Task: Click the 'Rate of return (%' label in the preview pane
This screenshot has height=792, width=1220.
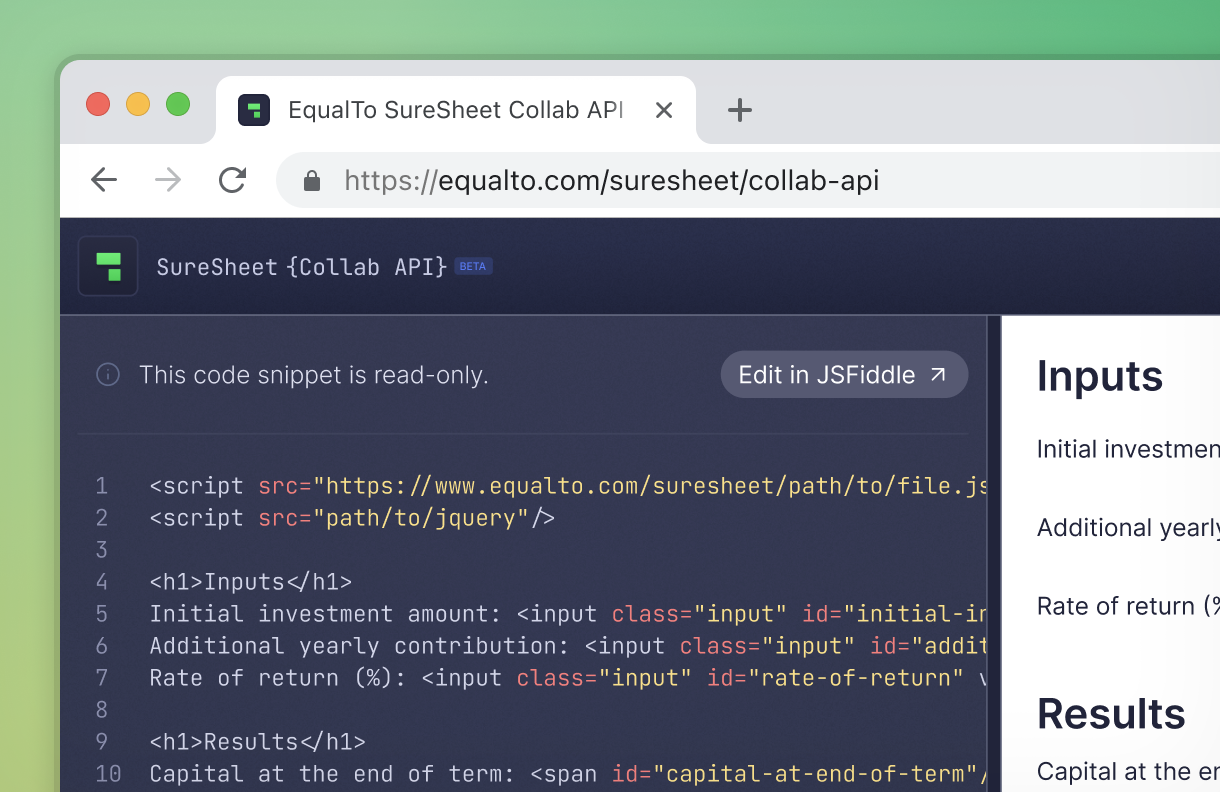Action: pos(1128,606)
